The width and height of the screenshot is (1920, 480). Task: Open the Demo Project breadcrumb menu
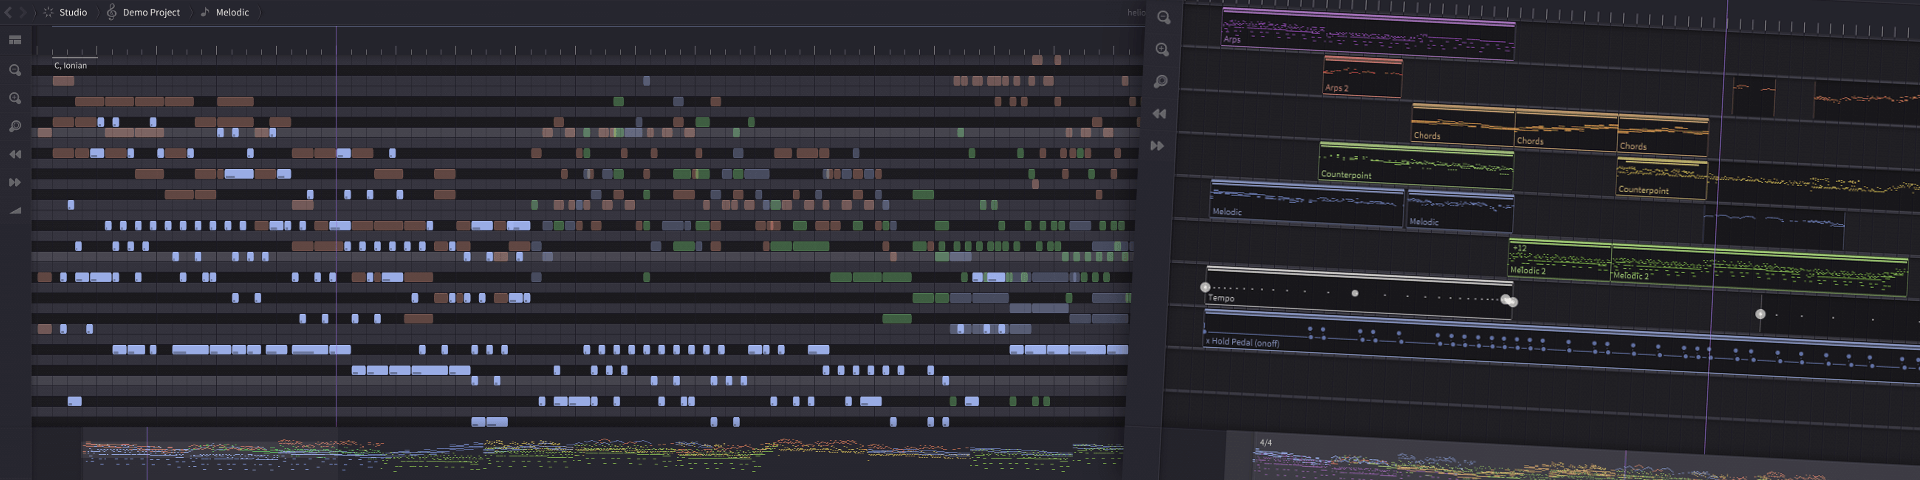[150, 12]
